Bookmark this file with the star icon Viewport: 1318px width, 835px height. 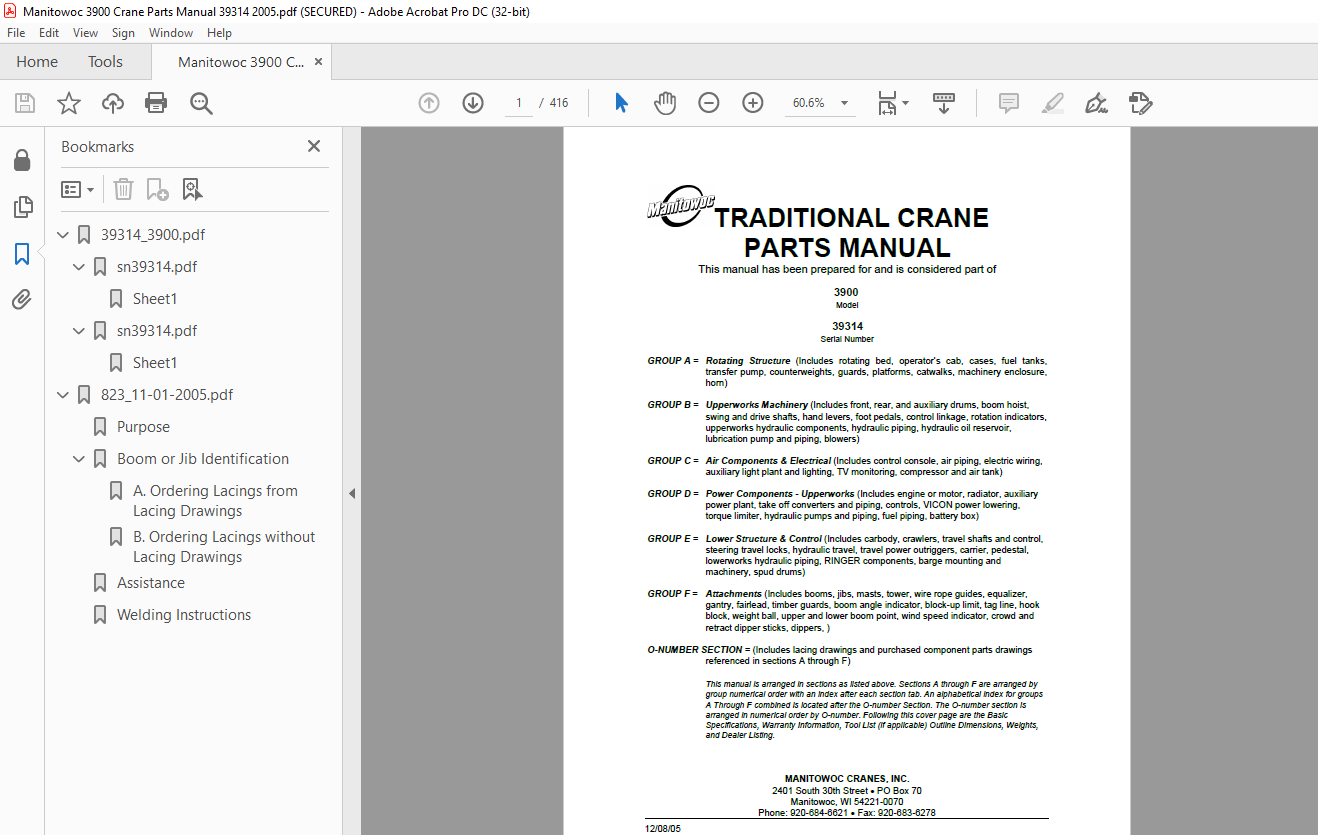point(69,103)
